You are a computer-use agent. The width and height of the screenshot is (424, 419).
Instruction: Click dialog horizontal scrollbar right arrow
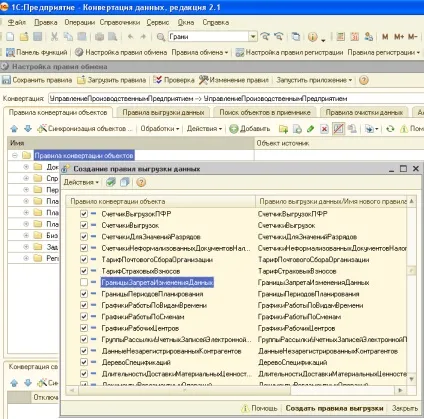pyautogui.click(x=400, y=390)
